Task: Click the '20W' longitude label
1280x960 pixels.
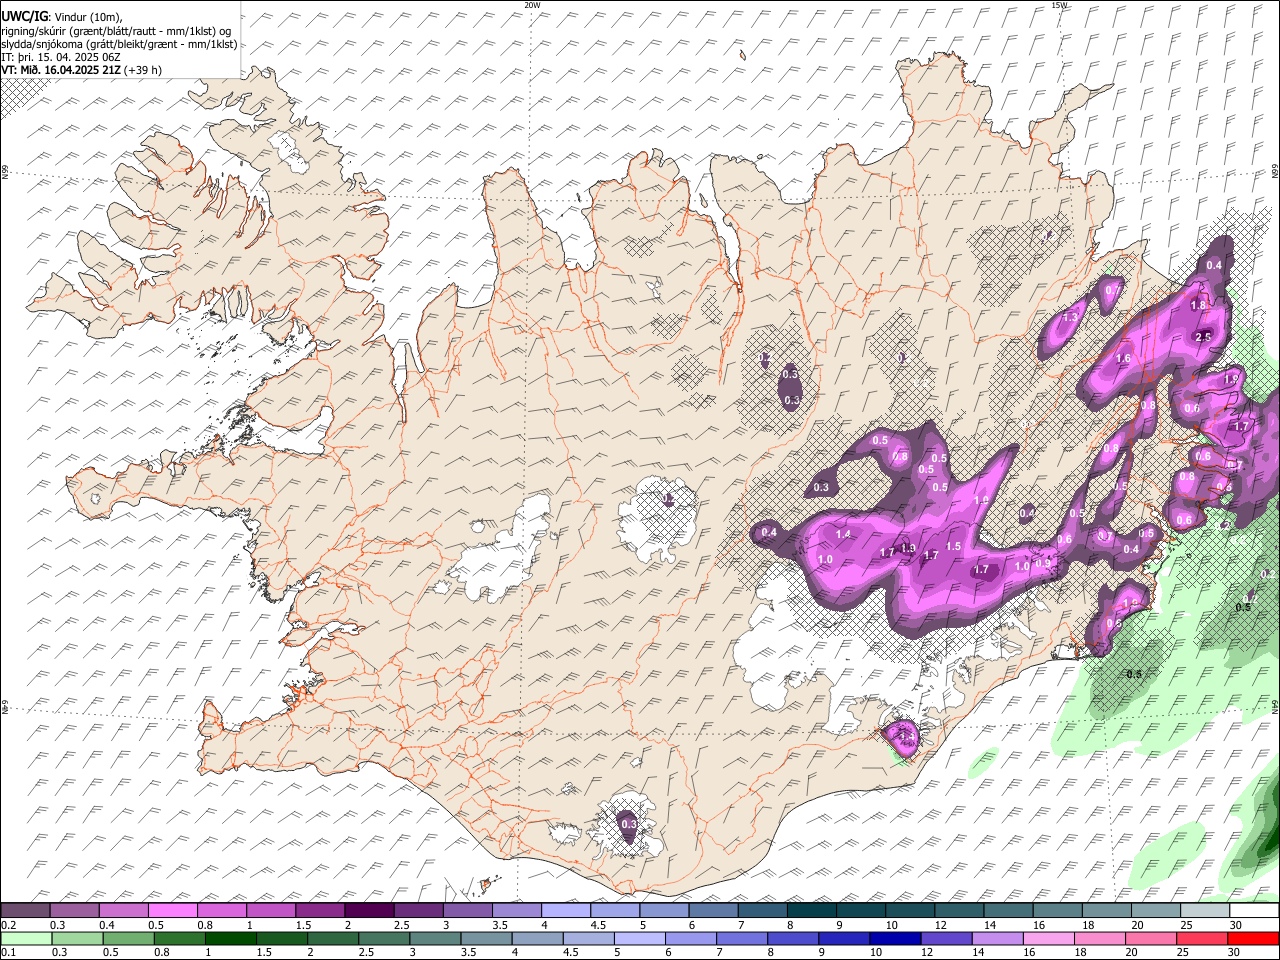Action: (x=532, y=5)
